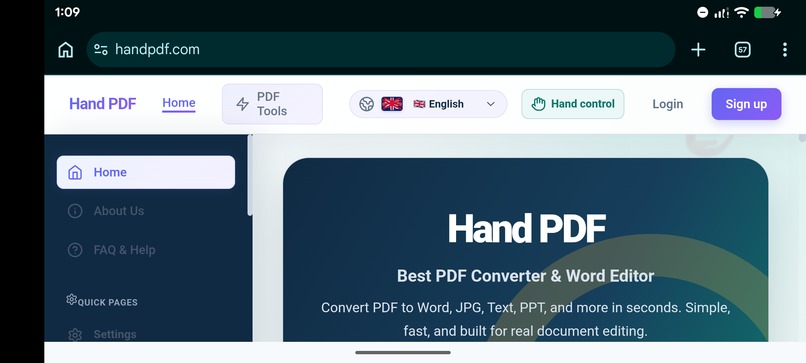Tap the cellular signal icon
Screen dimensions: 806x363
(721, 13)
